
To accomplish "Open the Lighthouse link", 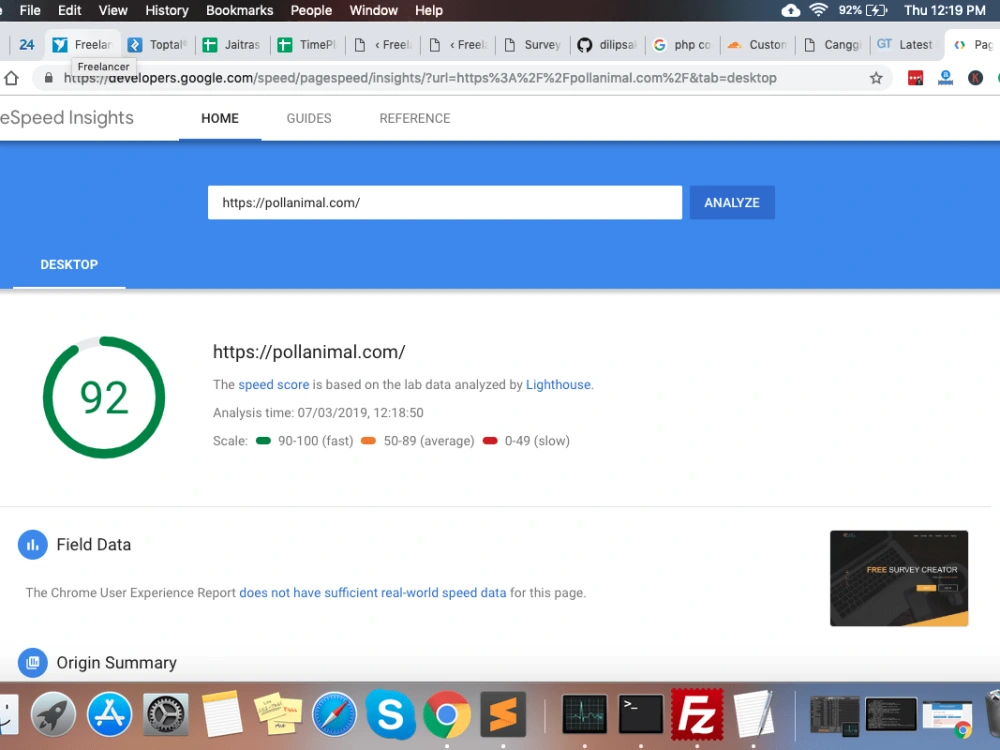I will [x=558, y=385].
